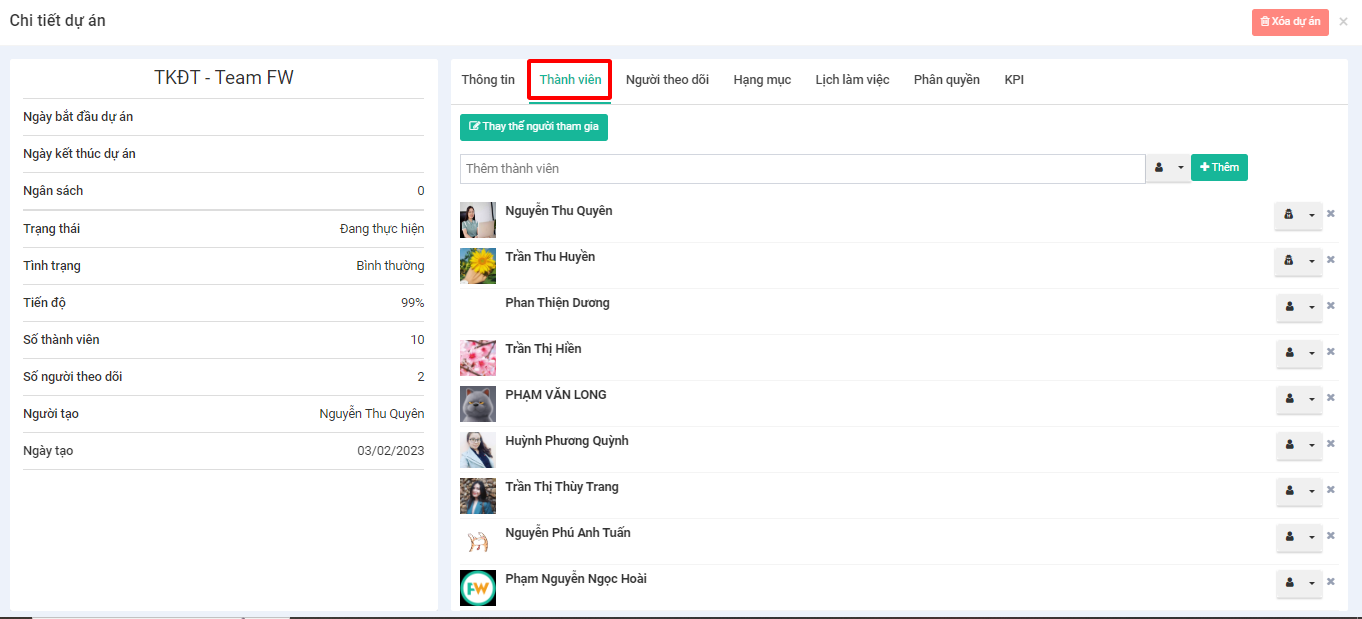
Task: Expand role dropdown for Nguyễn Thu Quyên
Action: 1311,215
